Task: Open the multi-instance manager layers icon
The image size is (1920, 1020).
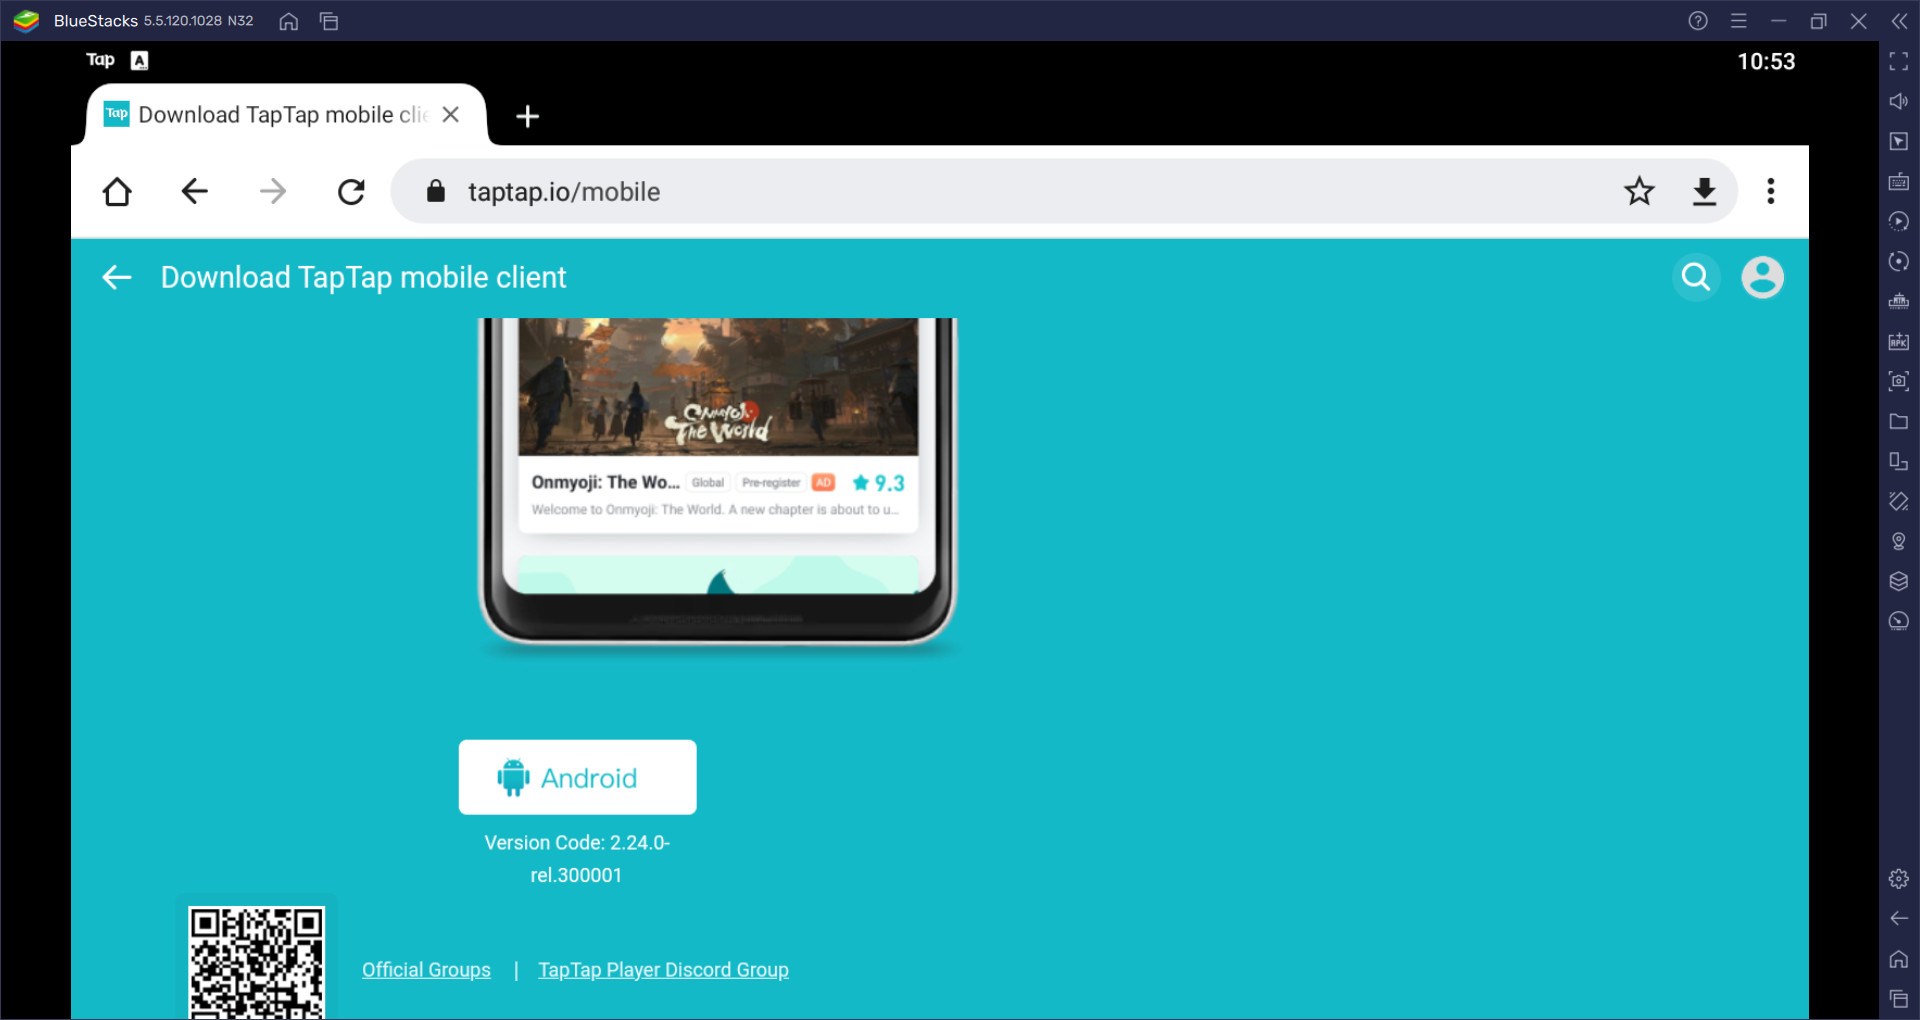Action: (1899, 581)
